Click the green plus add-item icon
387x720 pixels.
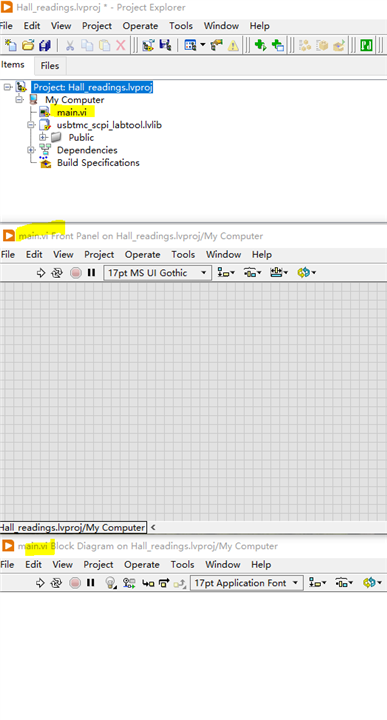260,45
